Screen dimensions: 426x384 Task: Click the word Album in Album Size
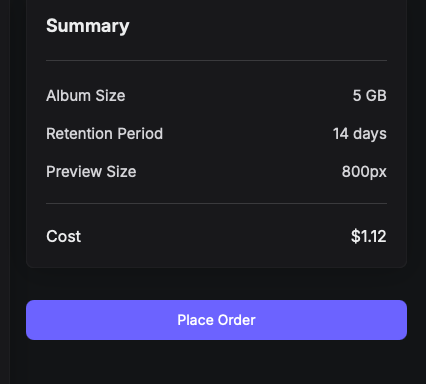coord(68,96)
